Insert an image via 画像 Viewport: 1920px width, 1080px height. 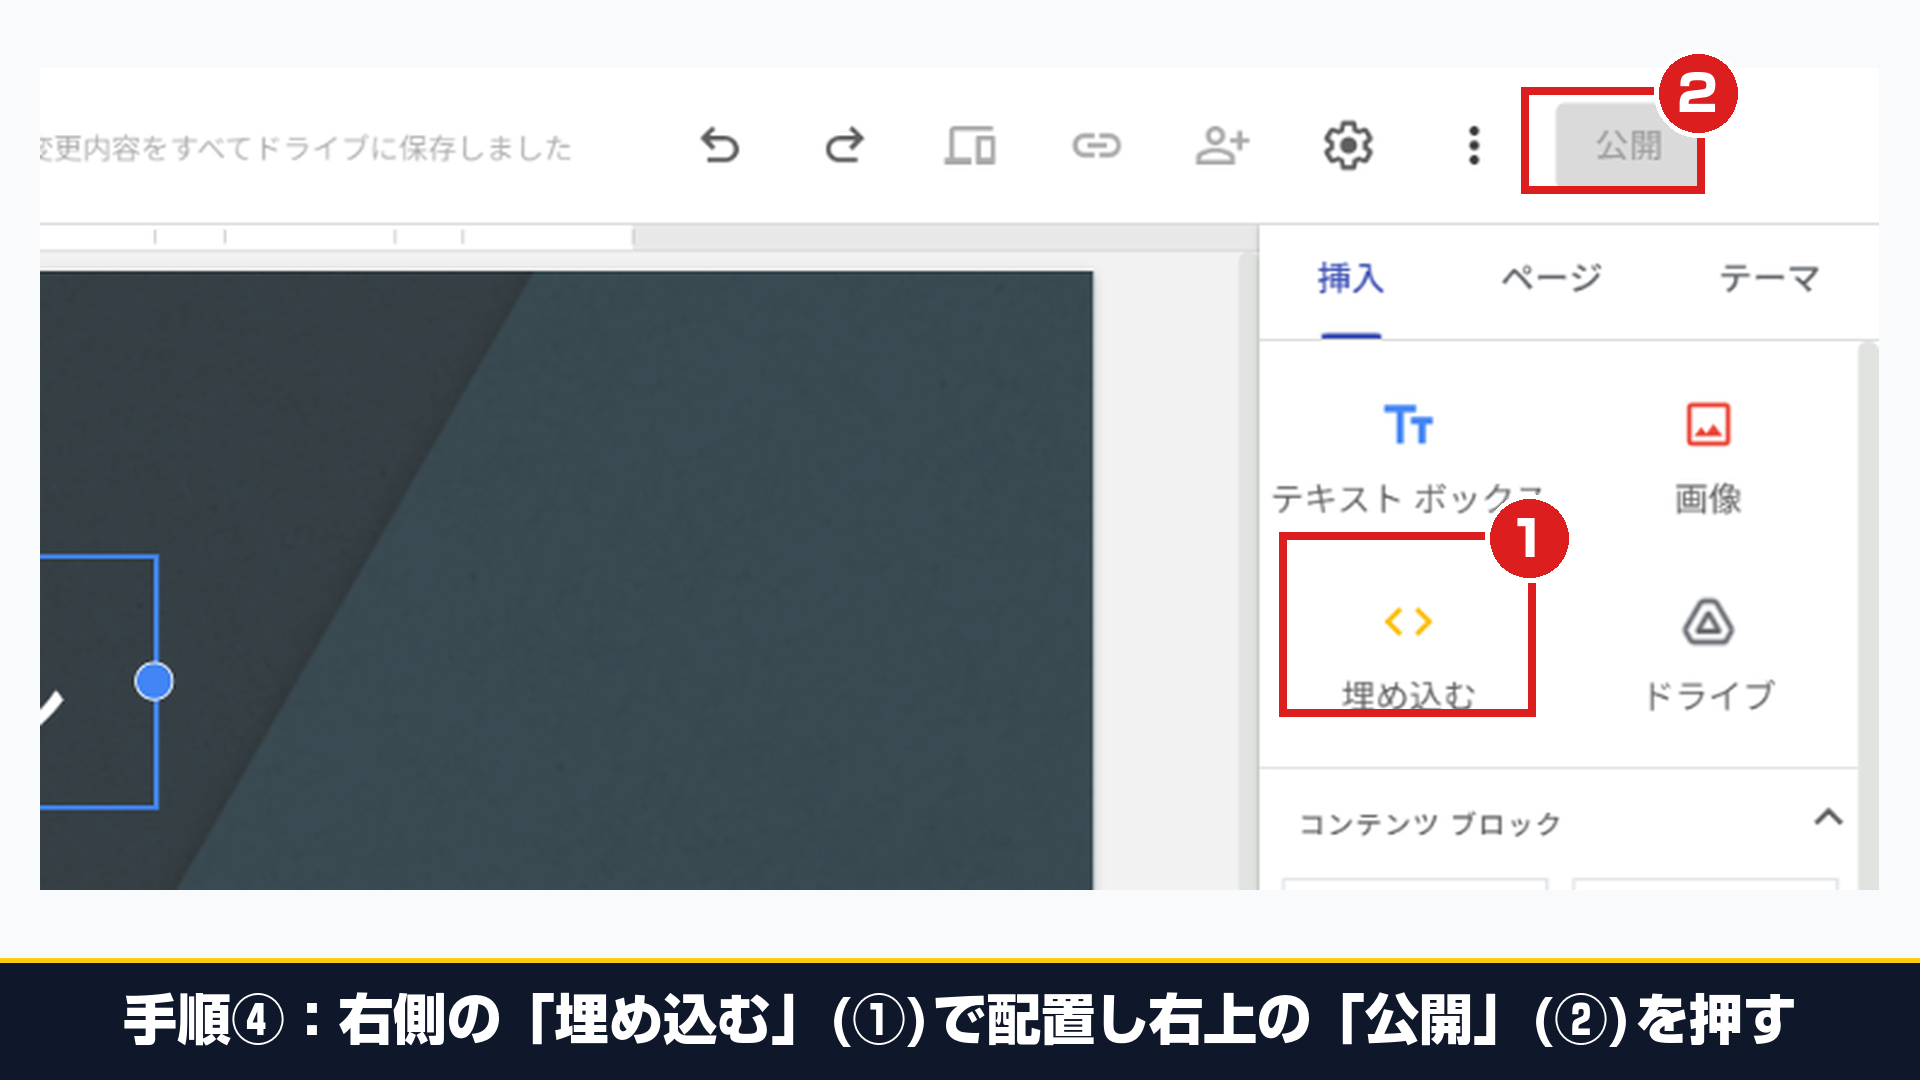coord(1708,458)
